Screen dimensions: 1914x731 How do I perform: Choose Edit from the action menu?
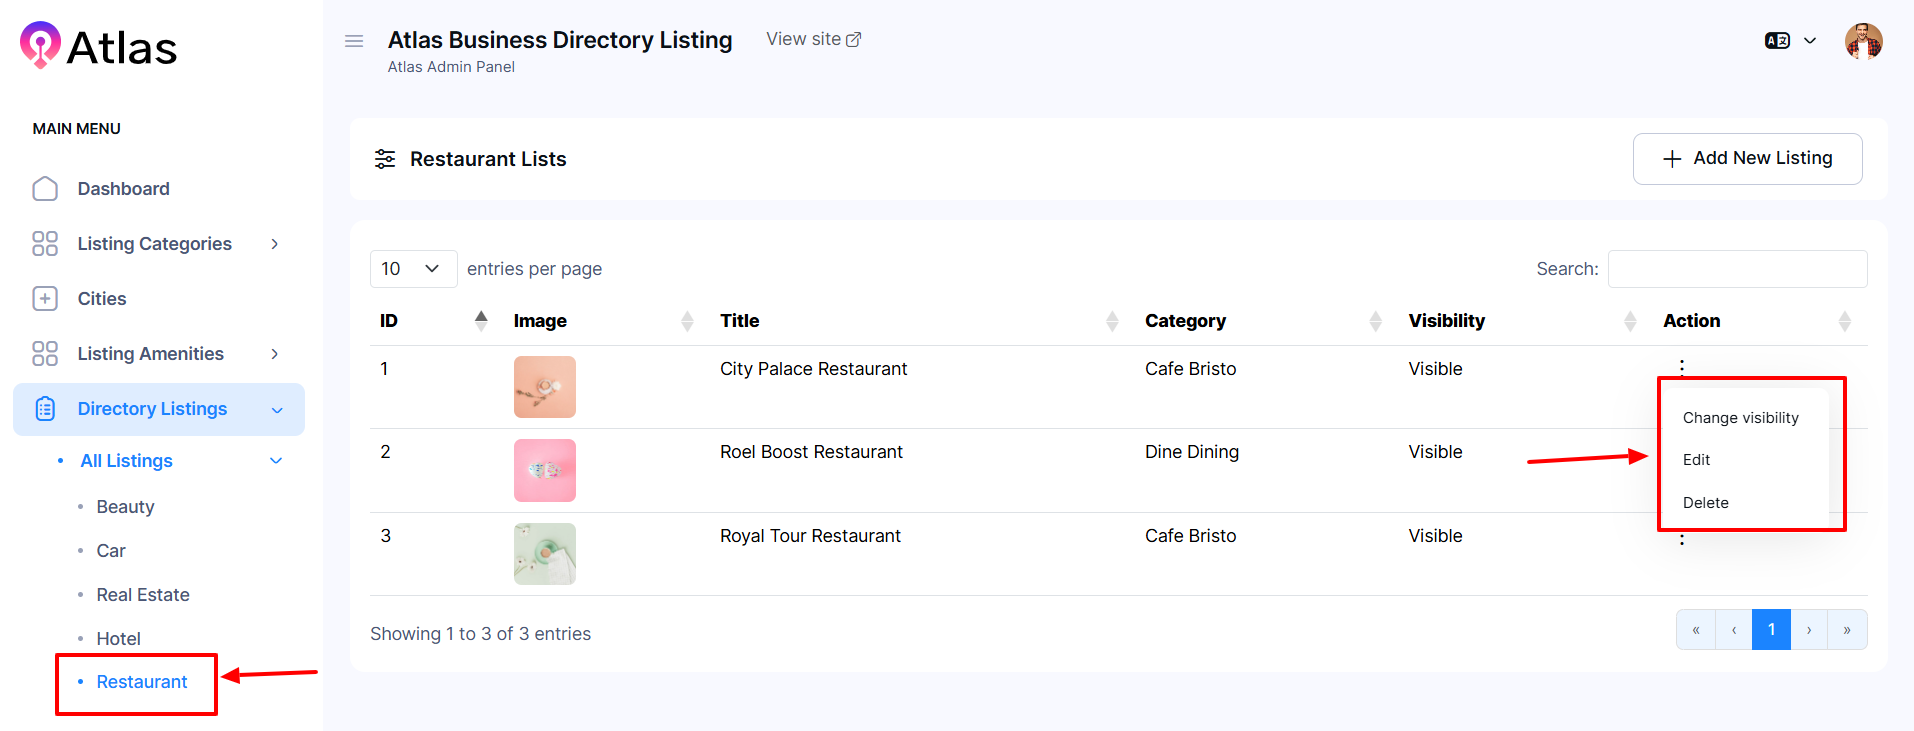pos(1696,460)
